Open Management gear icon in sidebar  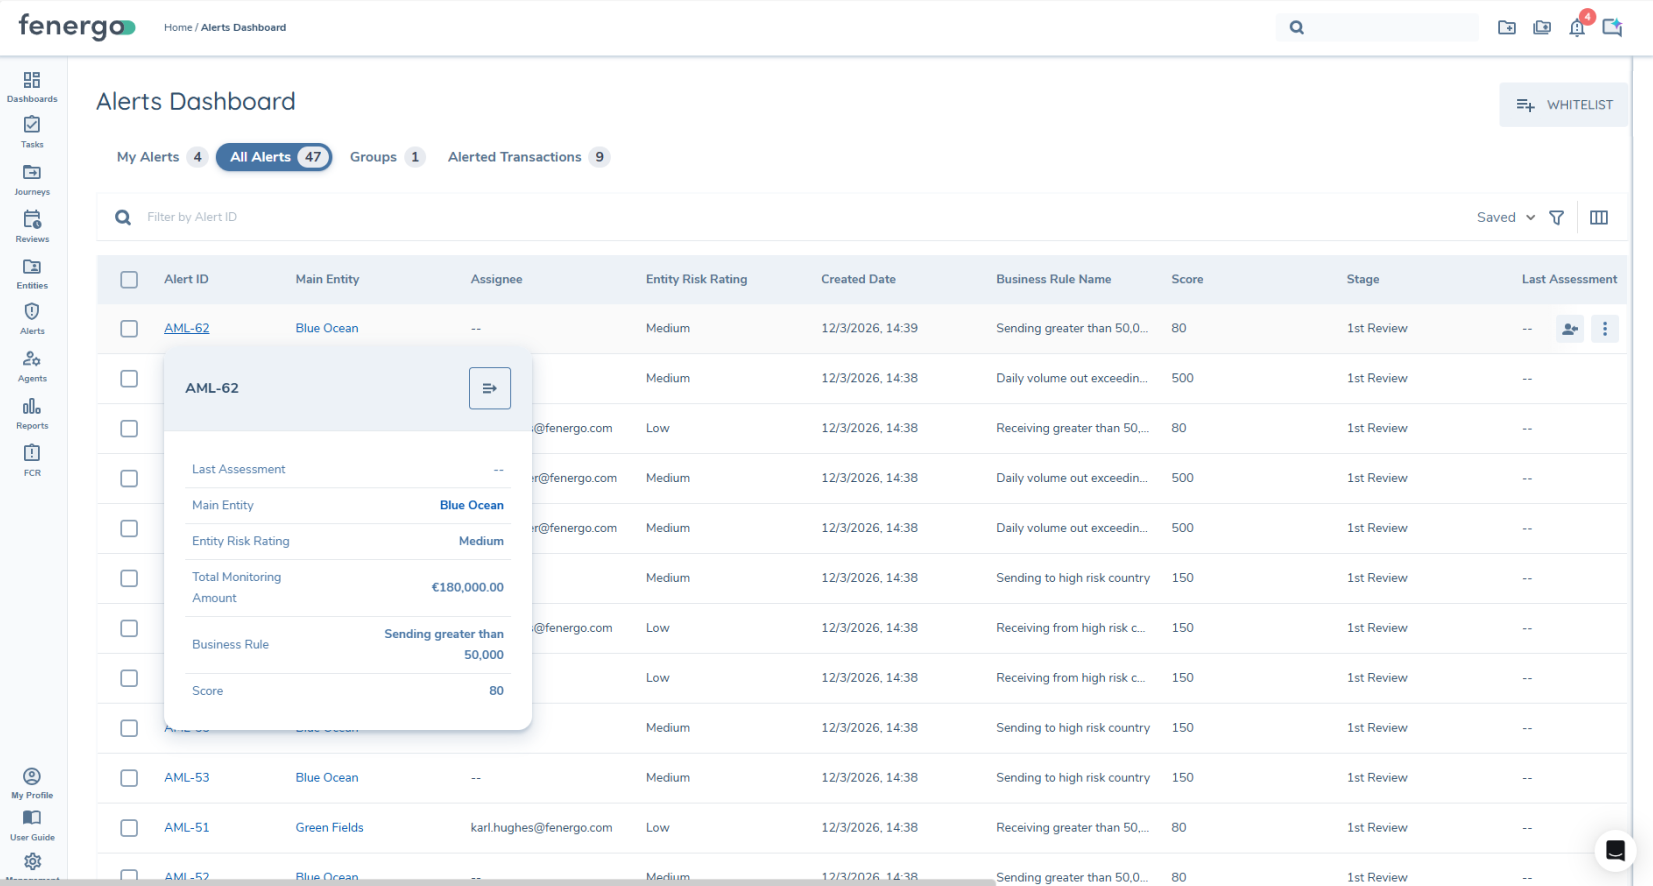click(32, 863)
